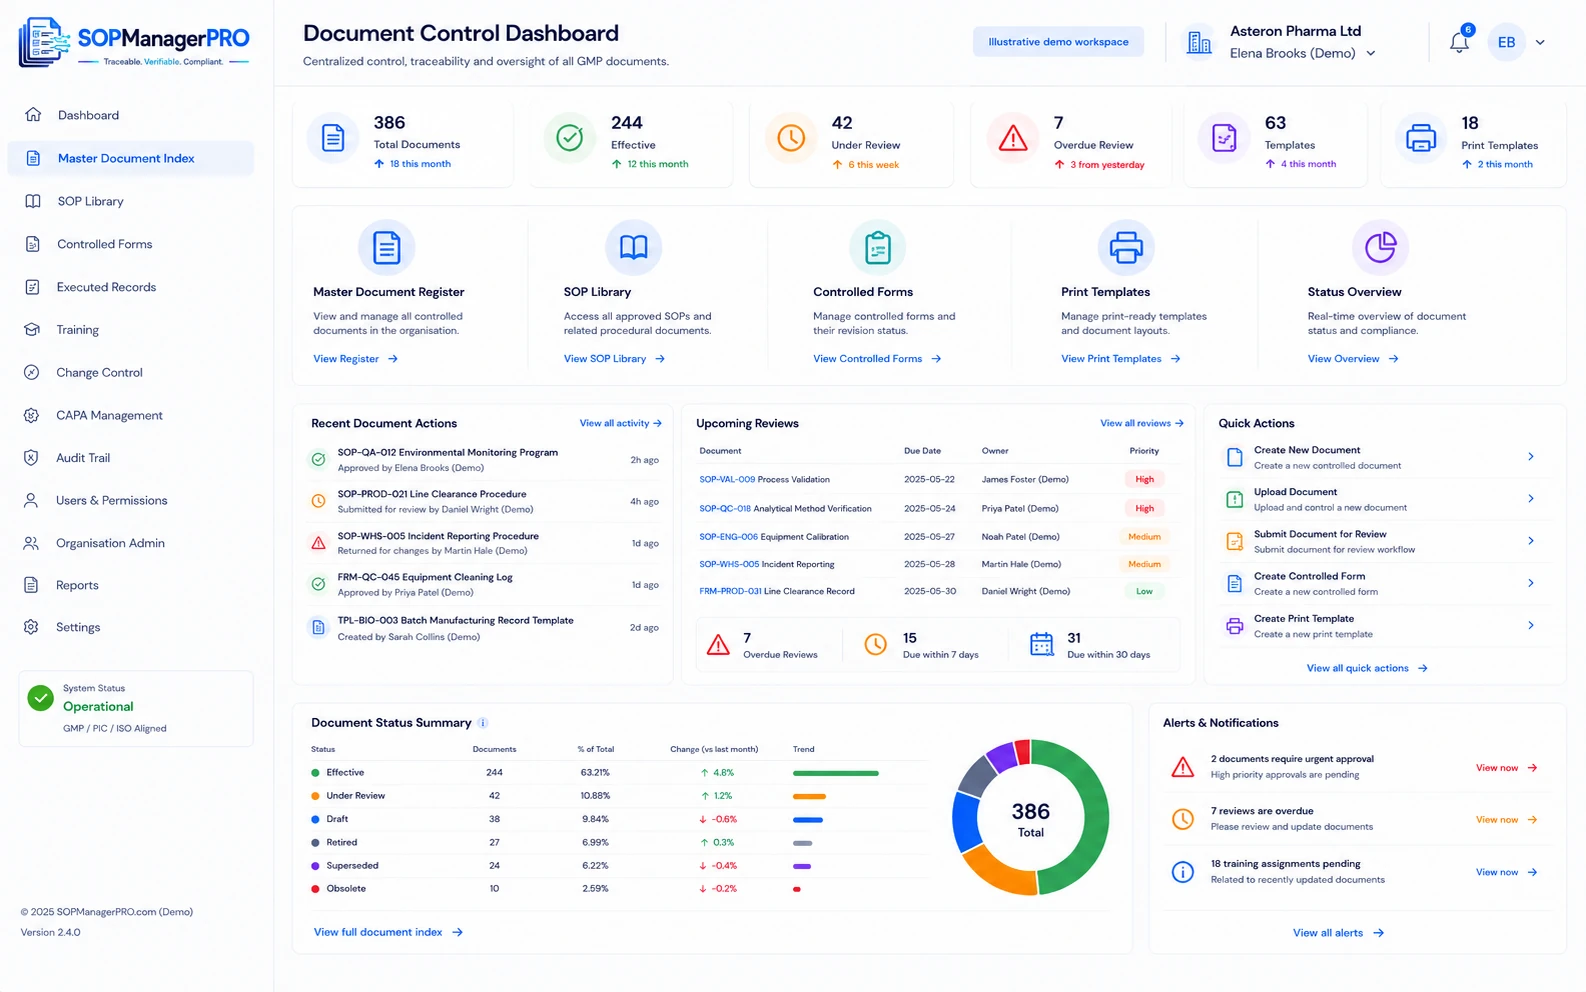Click the Illustrative demo workspace button
The image size is (1586, 992).
point(1058,42)
